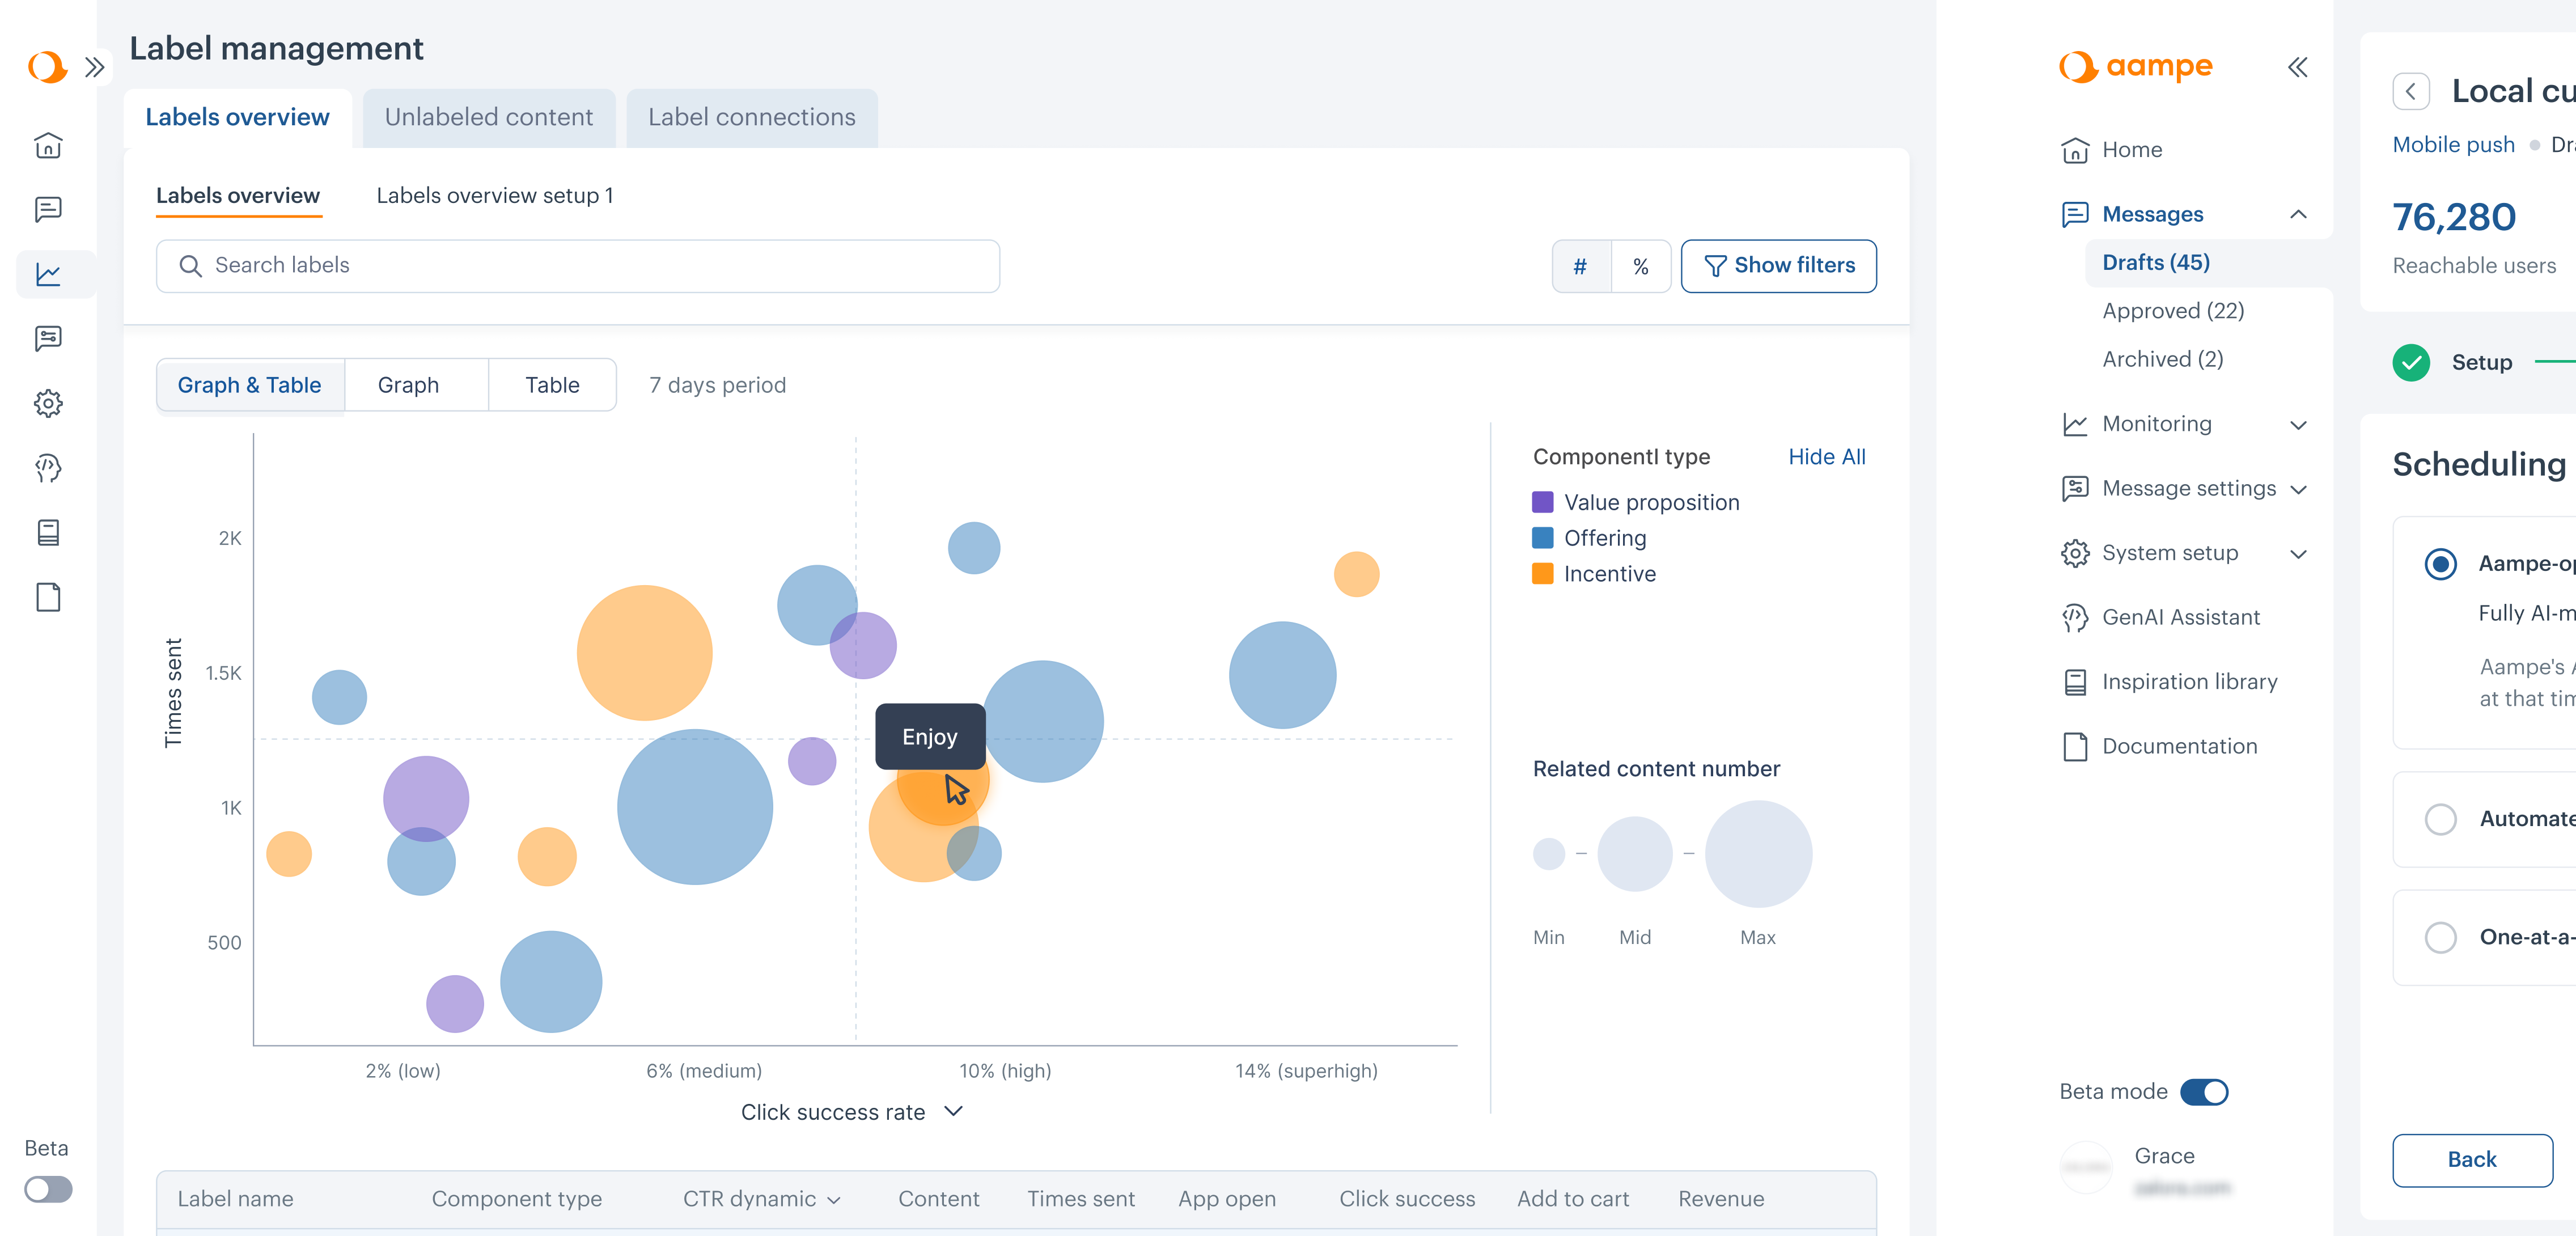
Task: Open the monitoring chart icon in narrow sidebar
Action: (48, 274)
